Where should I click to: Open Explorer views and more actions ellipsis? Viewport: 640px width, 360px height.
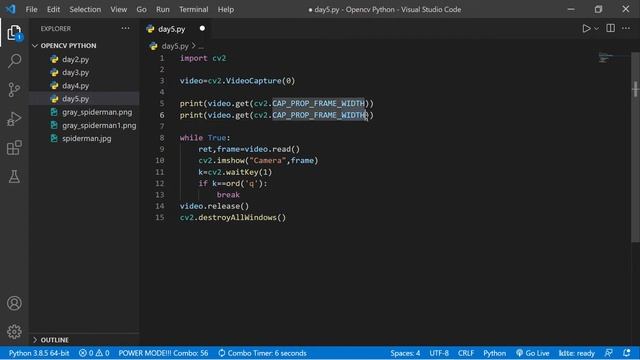[125, 28]
